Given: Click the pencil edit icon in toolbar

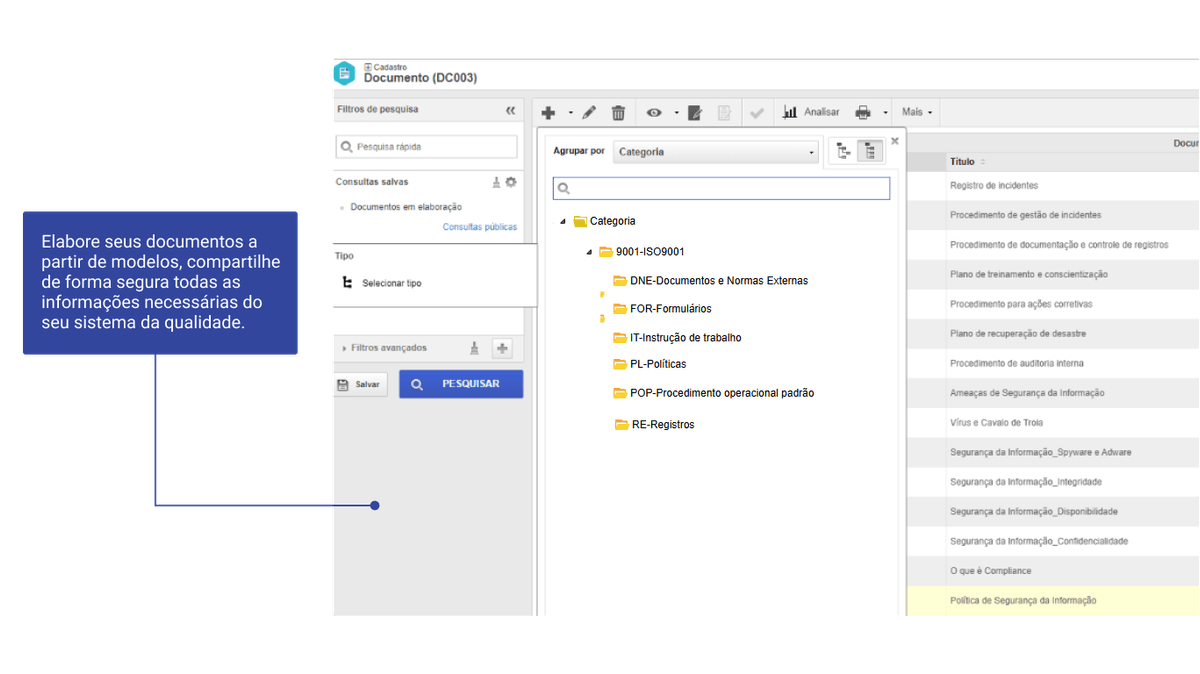Looking at the screenshot, I should [x=589, y=113].
